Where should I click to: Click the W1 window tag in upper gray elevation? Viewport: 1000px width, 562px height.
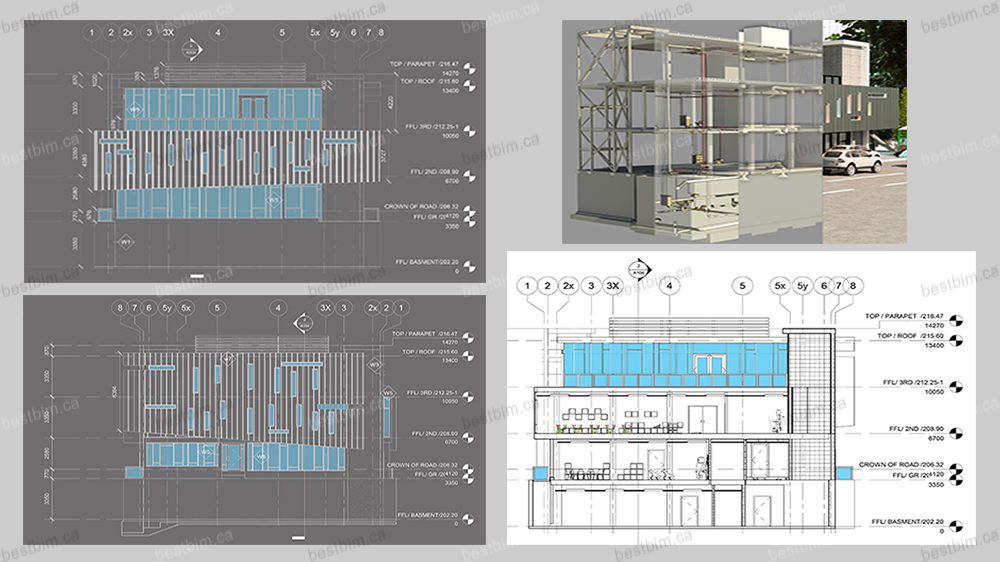pos(126,242)
